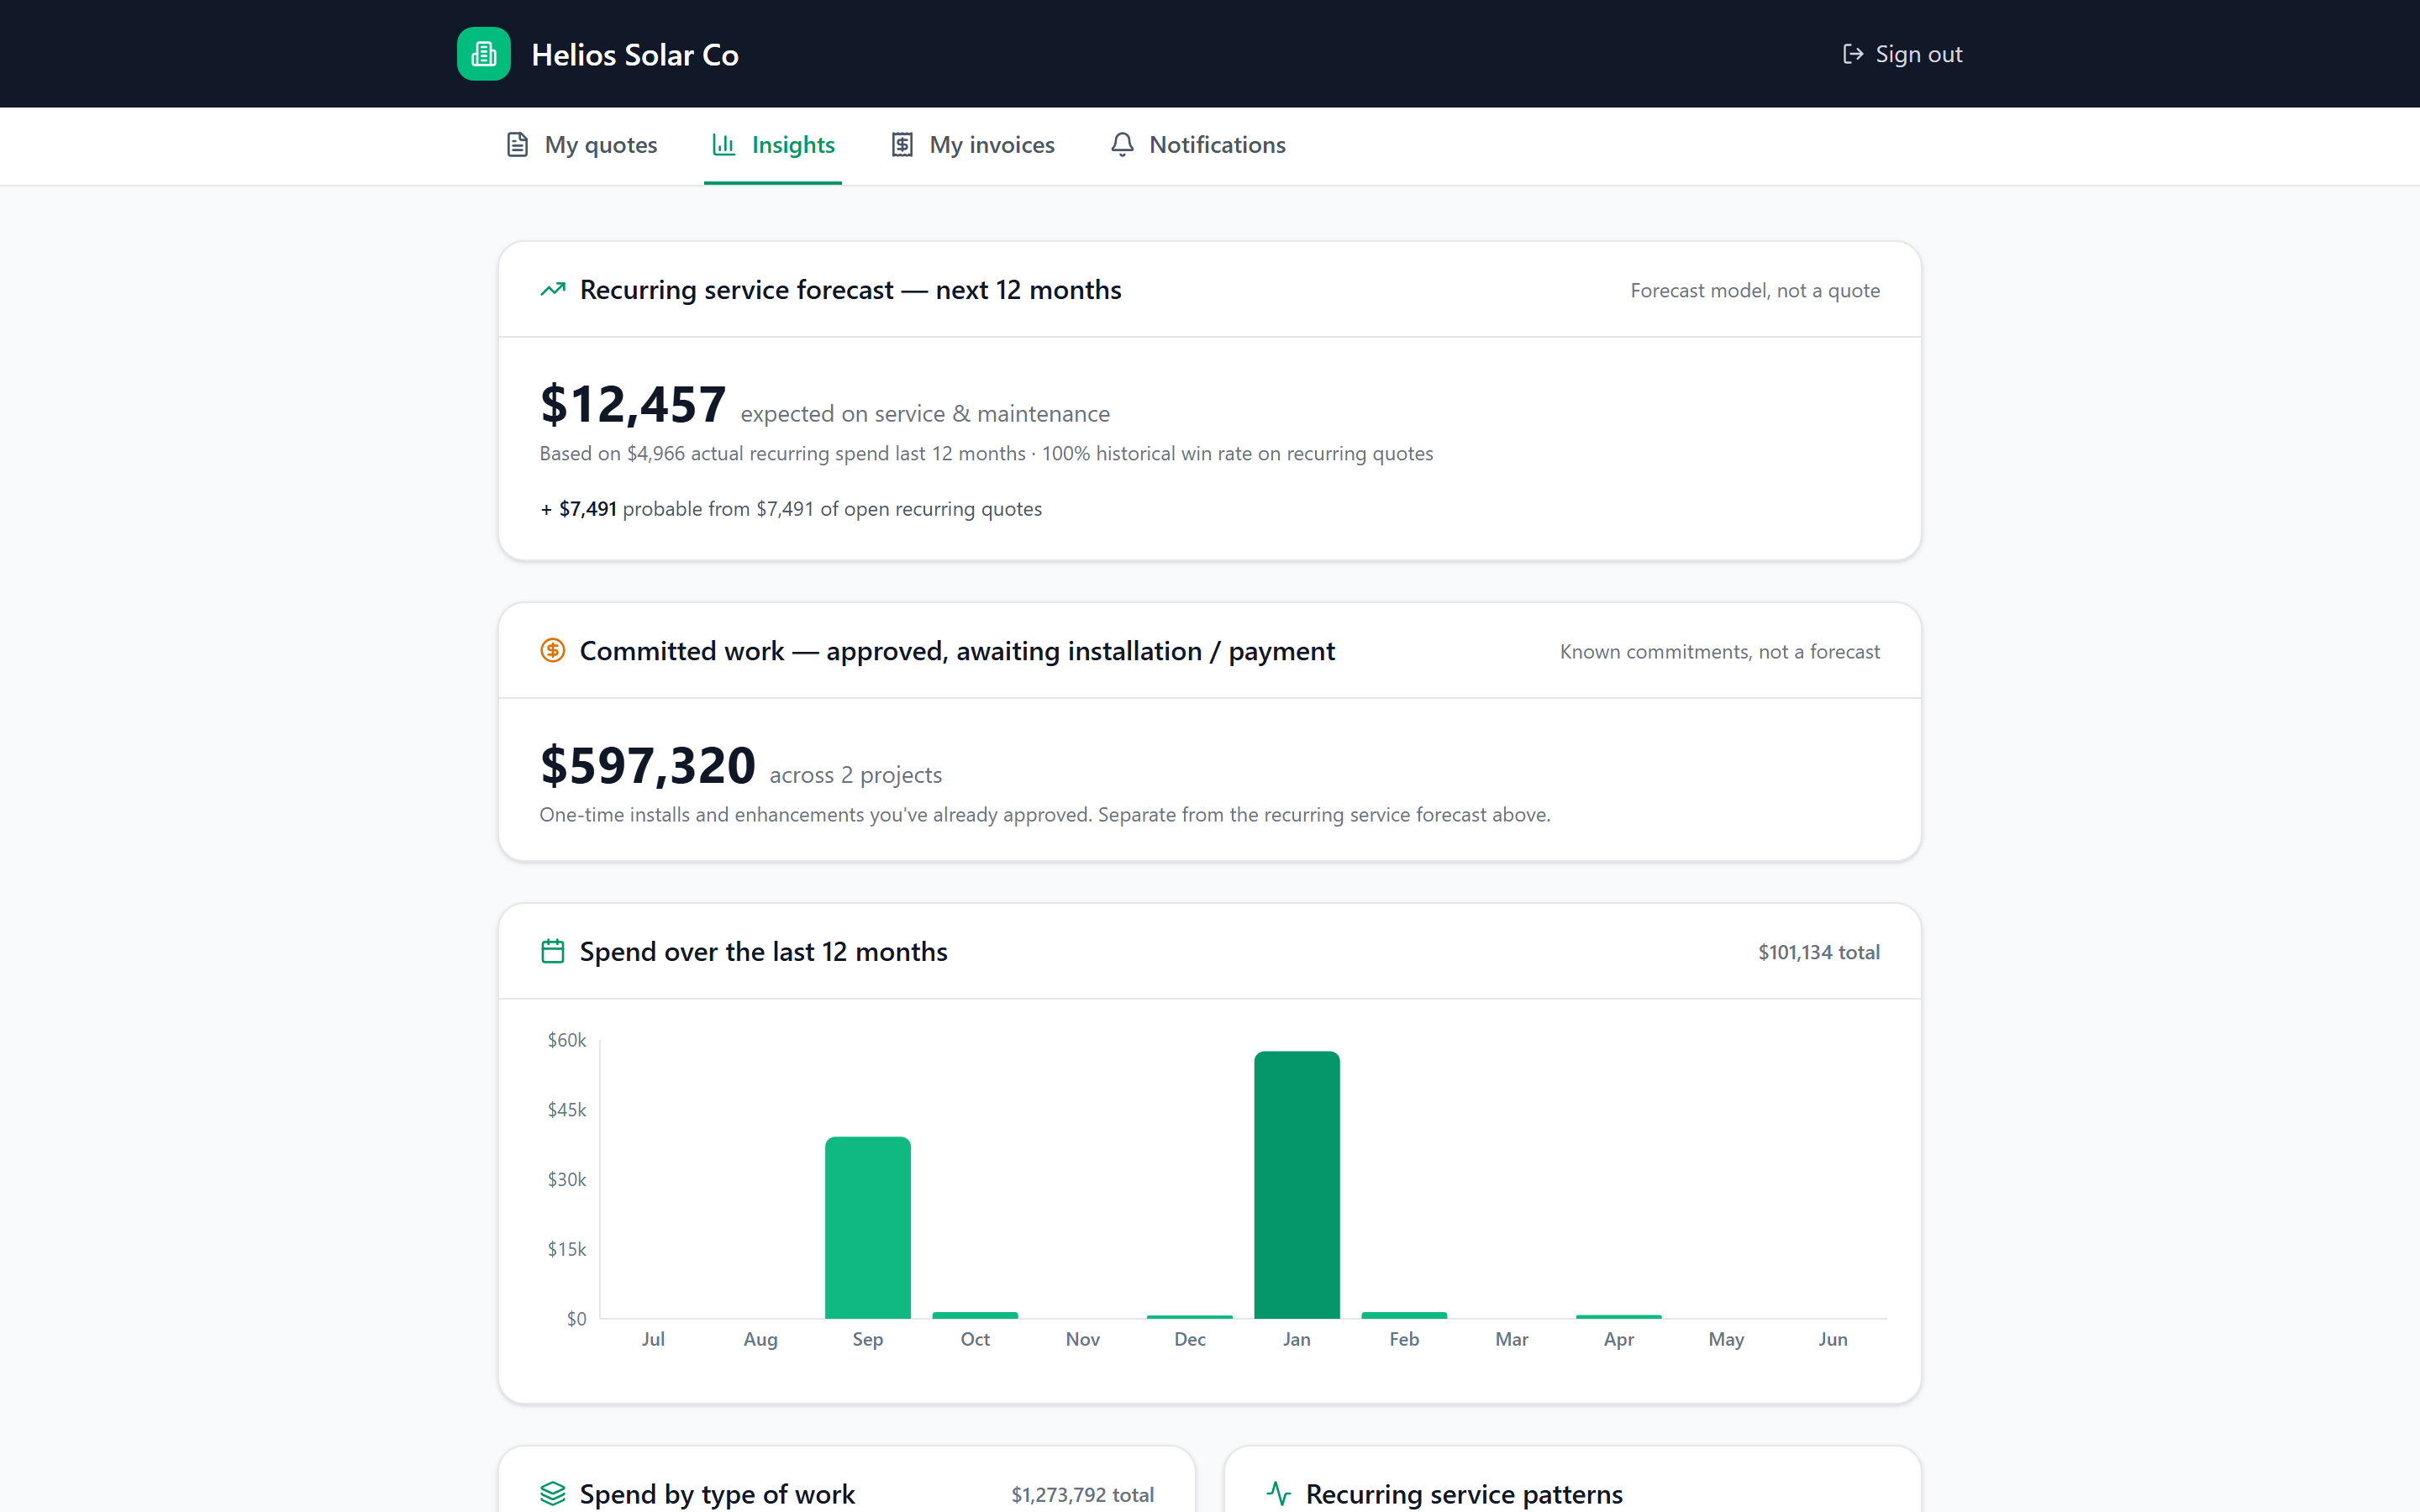
Task: Click 'across 2 projects' text
Action: [x=856, y=775]
